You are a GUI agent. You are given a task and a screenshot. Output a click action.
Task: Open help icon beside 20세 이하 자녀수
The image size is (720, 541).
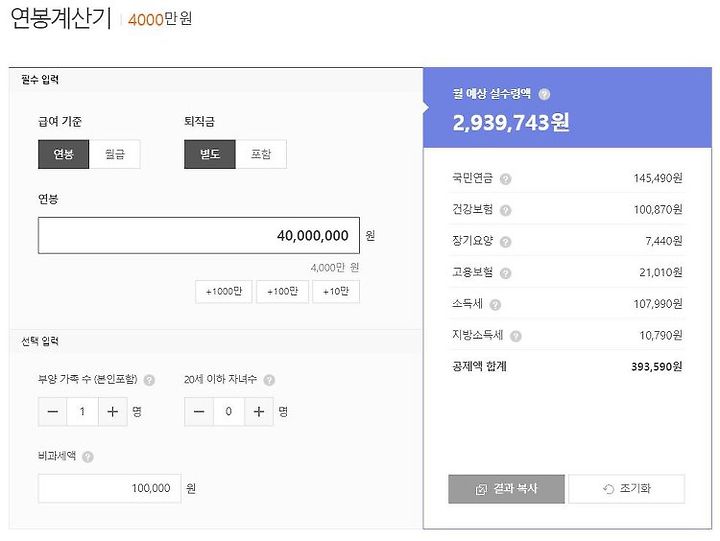pos(270,380)
